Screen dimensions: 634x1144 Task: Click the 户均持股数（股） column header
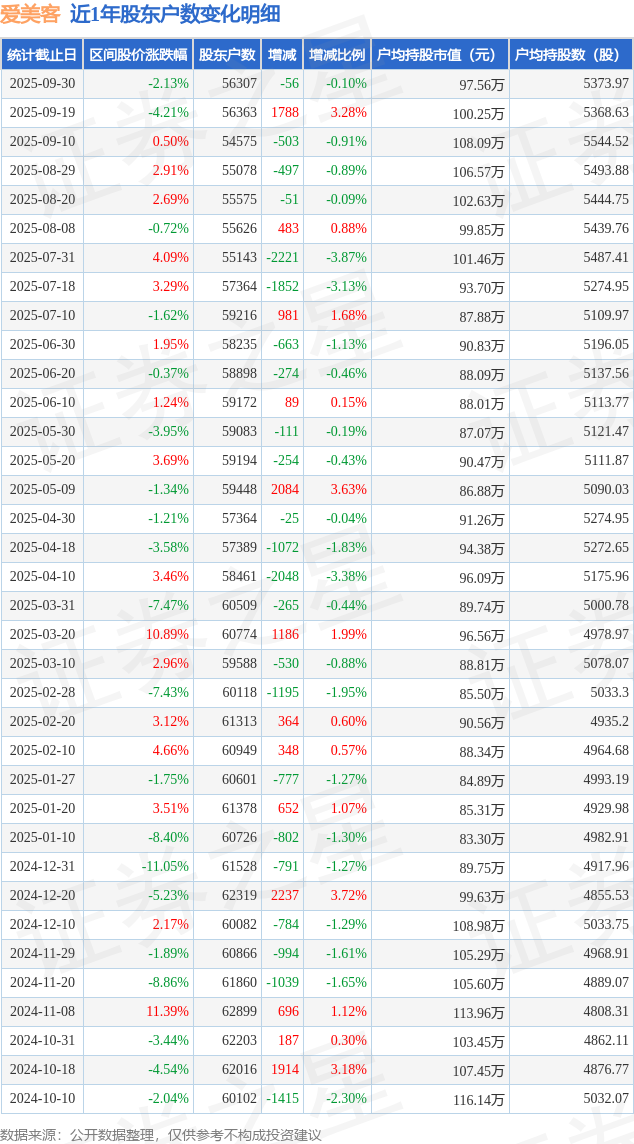click(571, 55)
